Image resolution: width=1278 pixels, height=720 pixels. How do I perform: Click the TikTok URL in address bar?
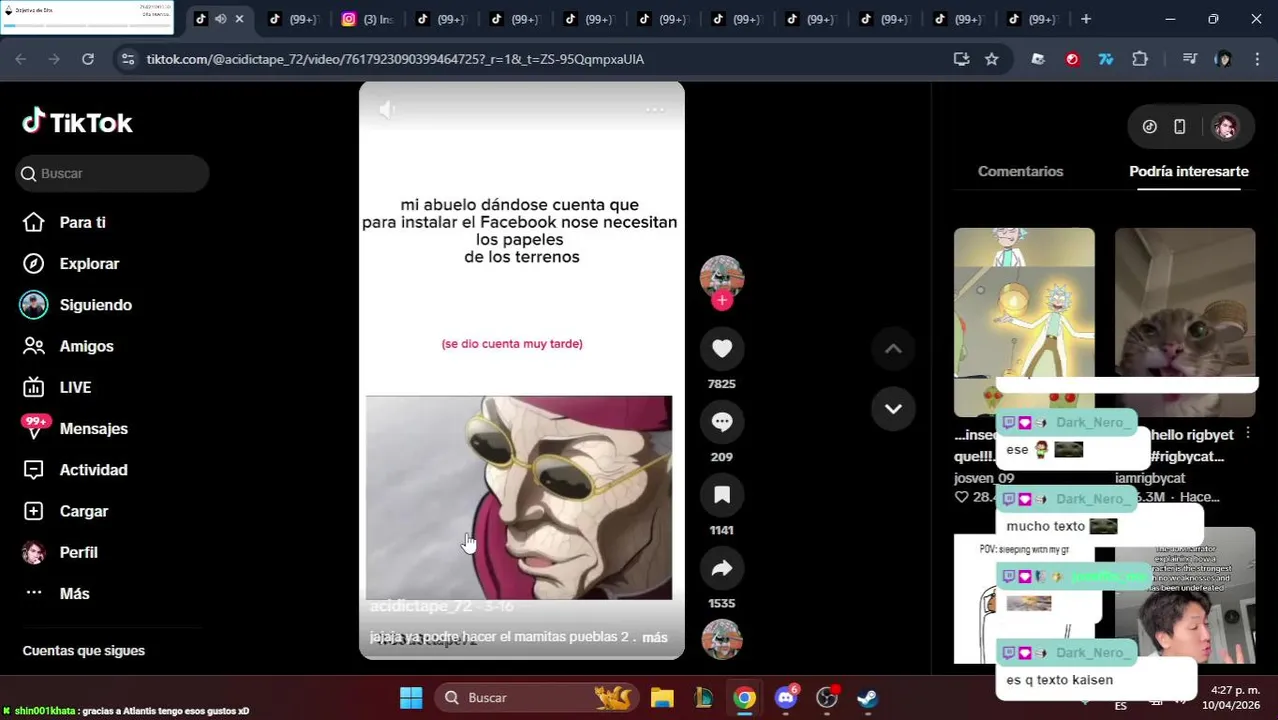click(395, 59)
